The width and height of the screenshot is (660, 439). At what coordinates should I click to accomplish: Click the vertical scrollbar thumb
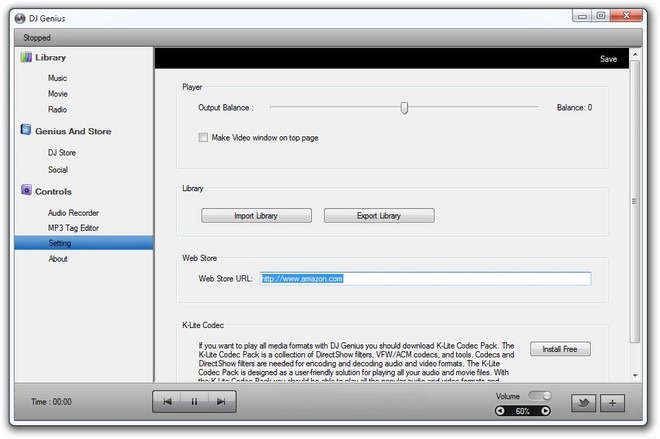coord(635,201)
